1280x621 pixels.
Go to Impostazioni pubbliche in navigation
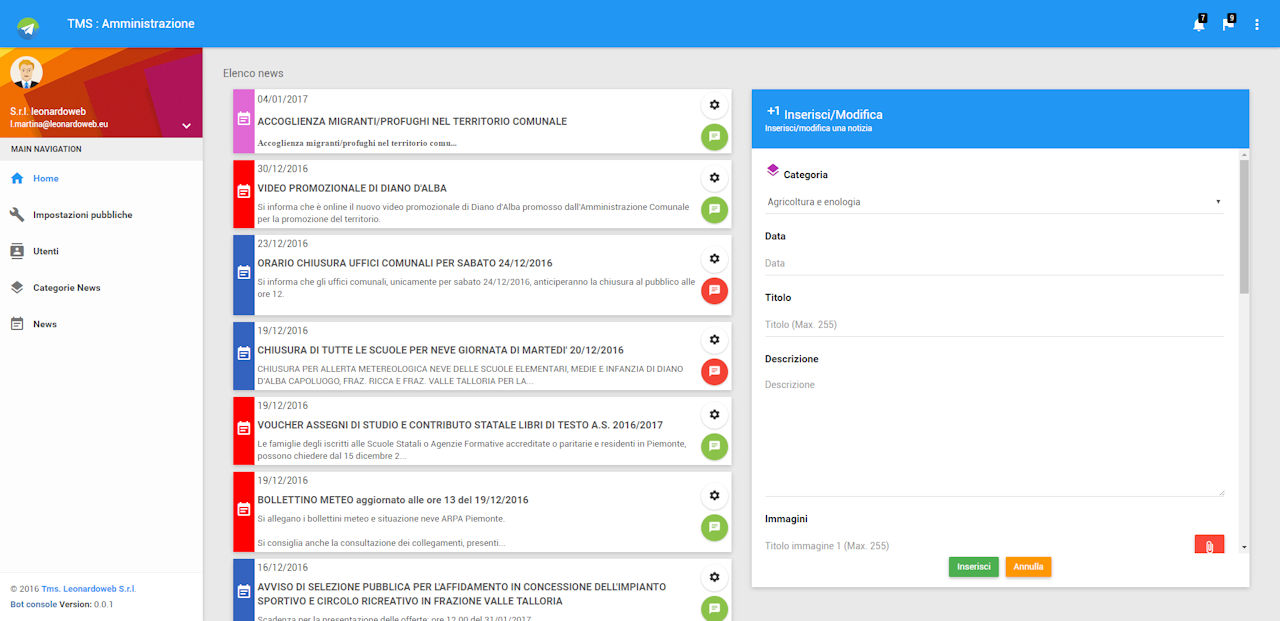pyautogui.click(x=82, y=215)
